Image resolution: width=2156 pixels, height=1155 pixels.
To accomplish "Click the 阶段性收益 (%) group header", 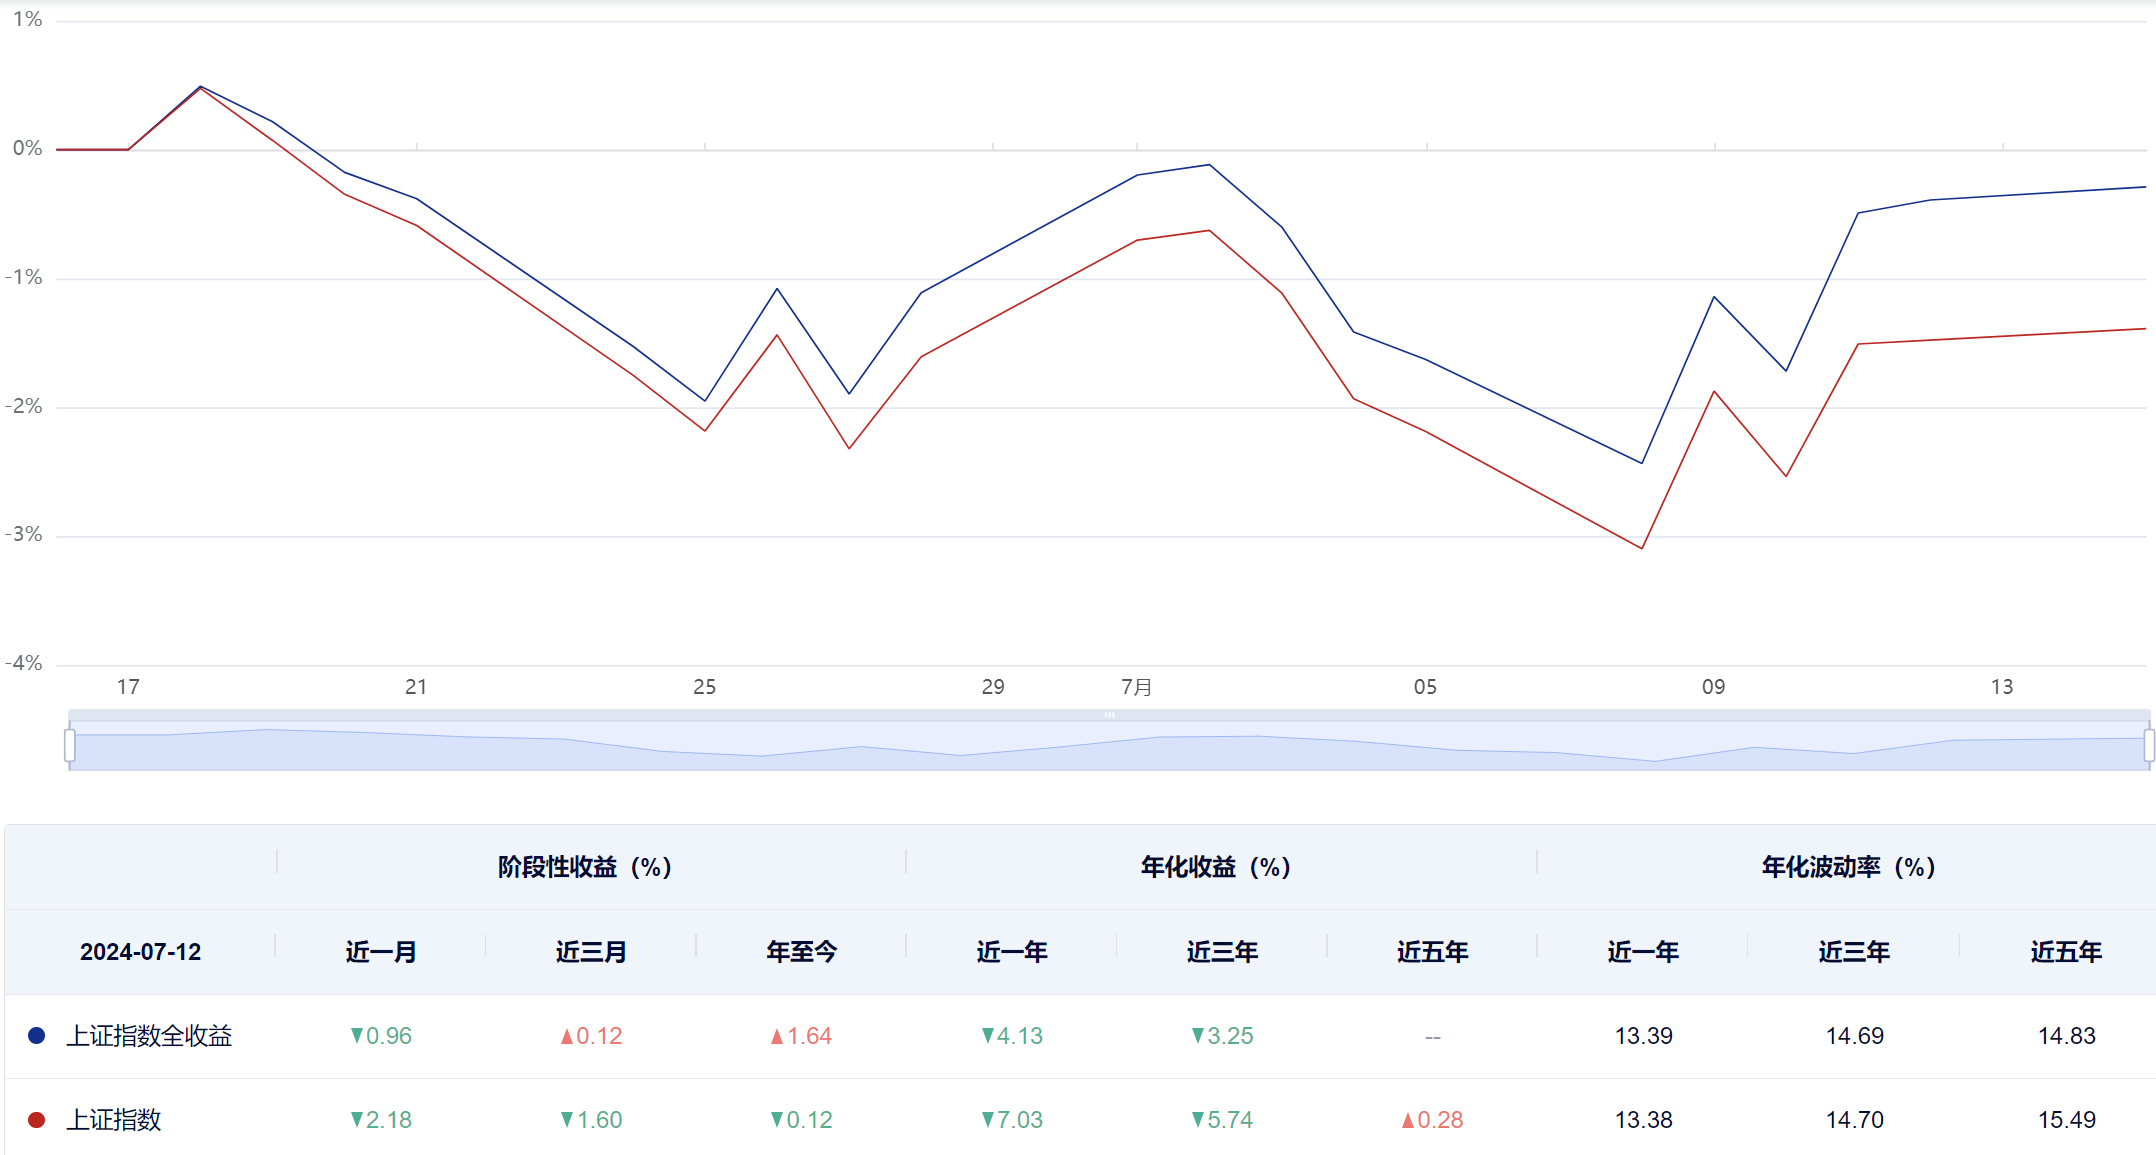I will pos(585,867).
